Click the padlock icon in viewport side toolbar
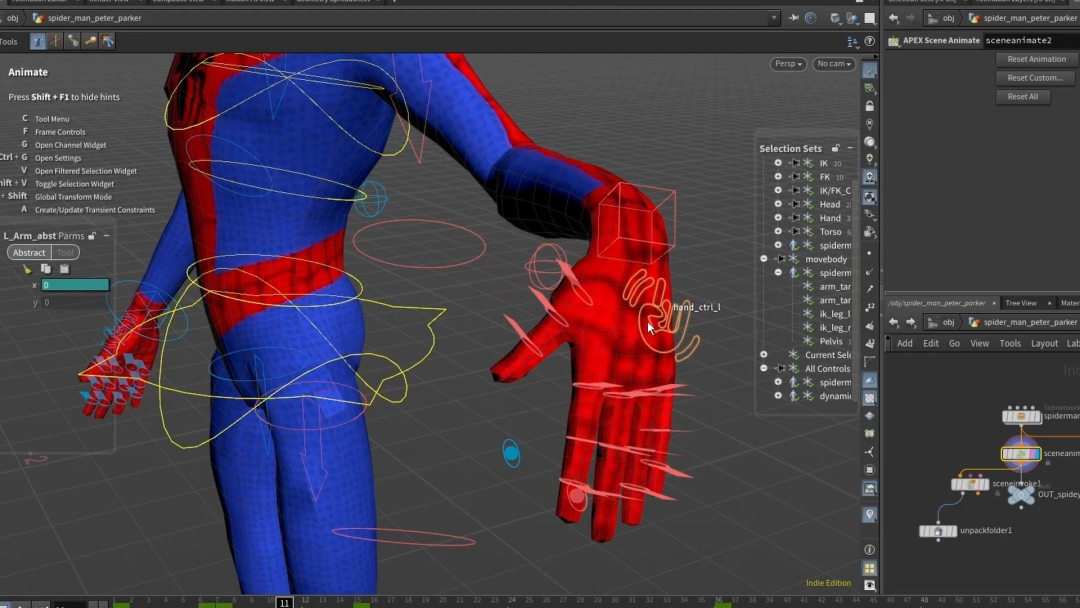Image resolution: width=1080 pixels, height=608 pixels. [x=870, y=106]
